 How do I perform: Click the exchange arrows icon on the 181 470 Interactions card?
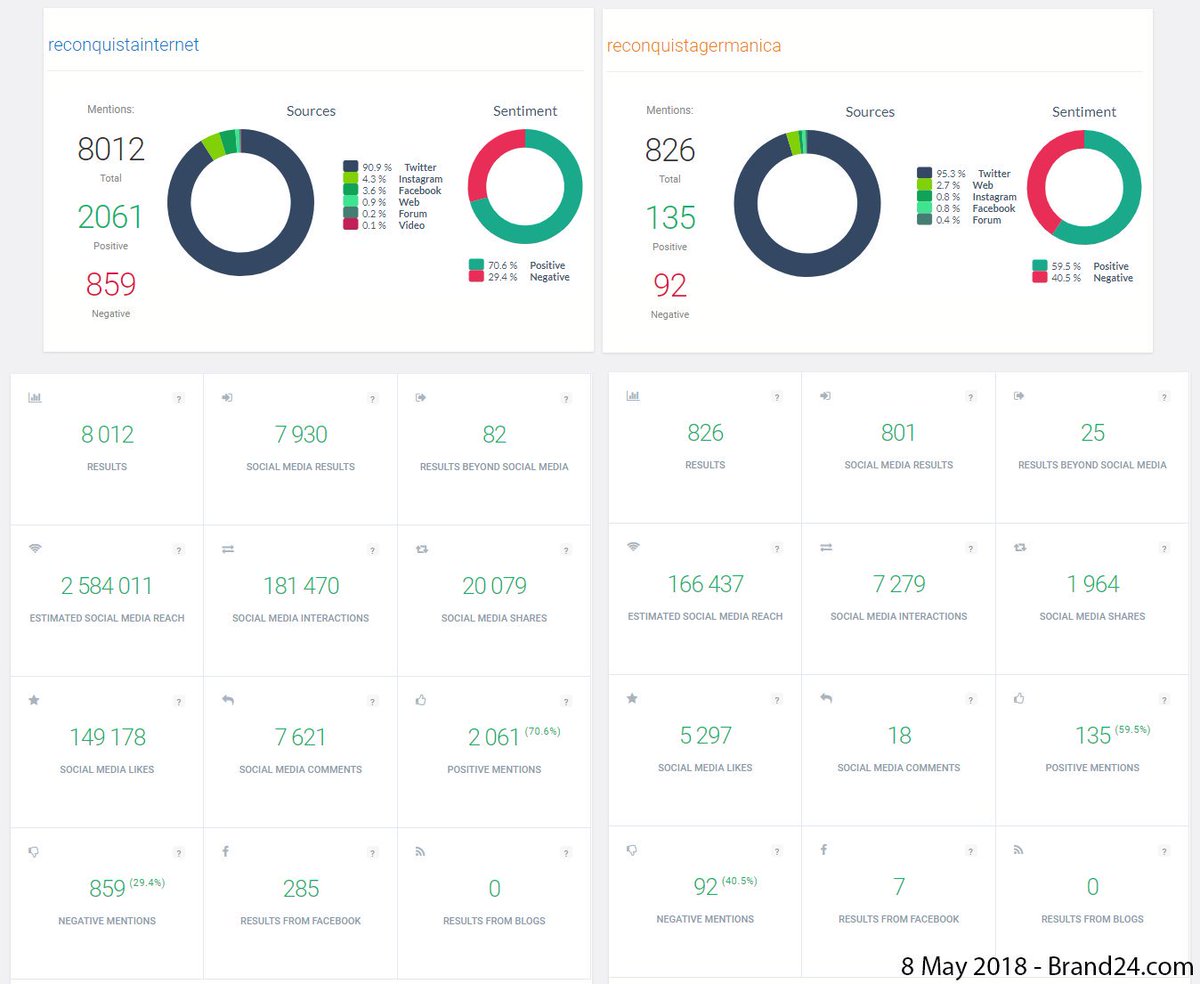[x=228, y=549]
